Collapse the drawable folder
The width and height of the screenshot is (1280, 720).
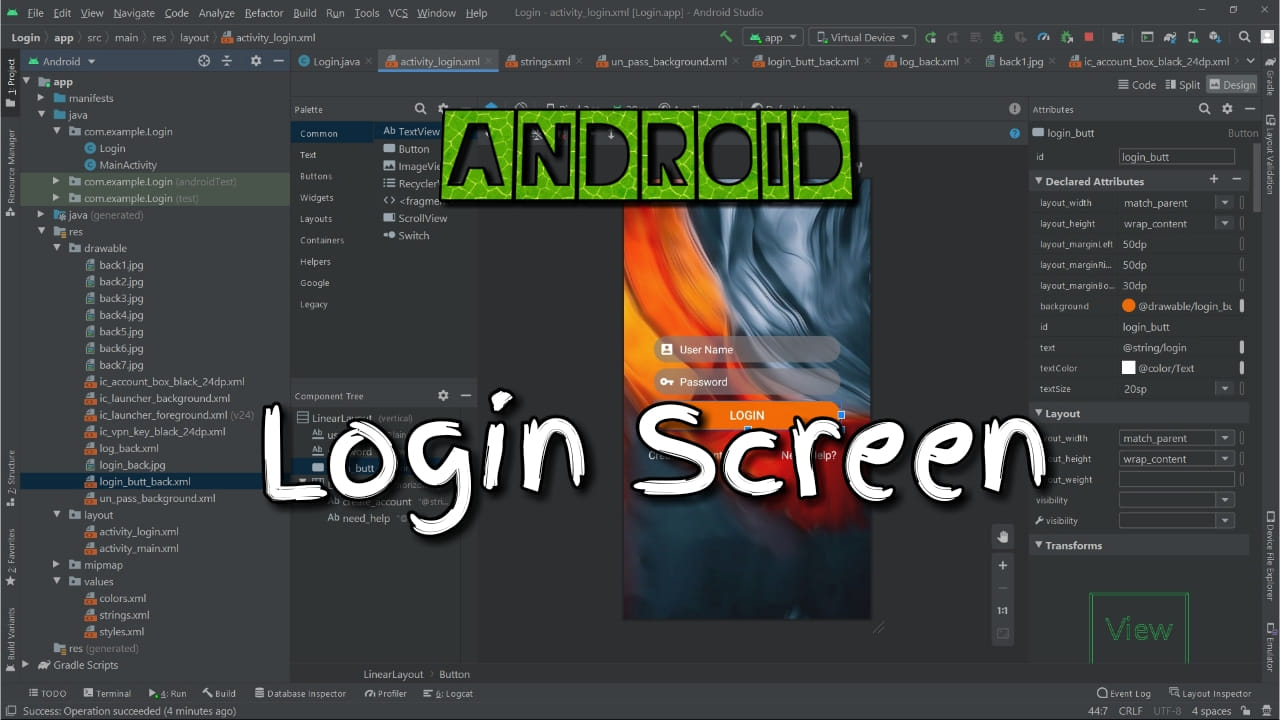tap(58, 248)
